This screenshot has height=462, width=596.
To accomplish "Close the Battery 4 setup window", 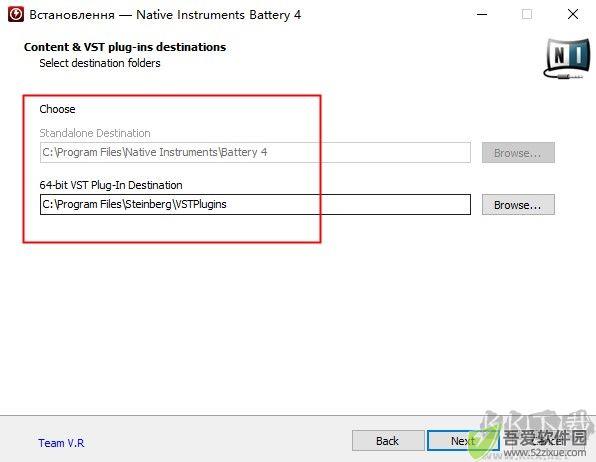I will [572, 14].
